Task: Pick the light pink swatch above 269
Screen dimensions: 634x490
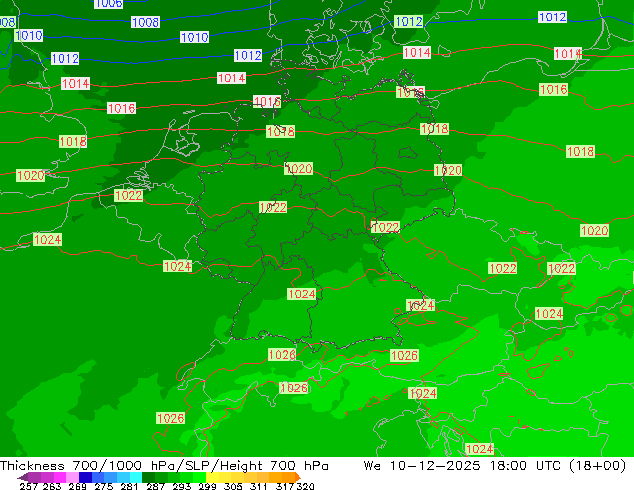Action: pyautogui.click(x=72, y=477)
